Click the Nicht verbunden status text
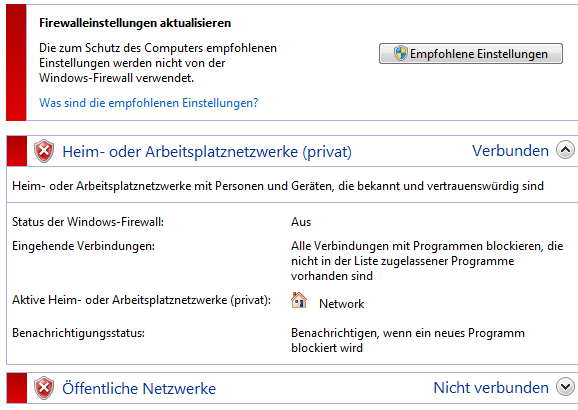The width and height of the screenshot is (578, 410). point(491,388)
